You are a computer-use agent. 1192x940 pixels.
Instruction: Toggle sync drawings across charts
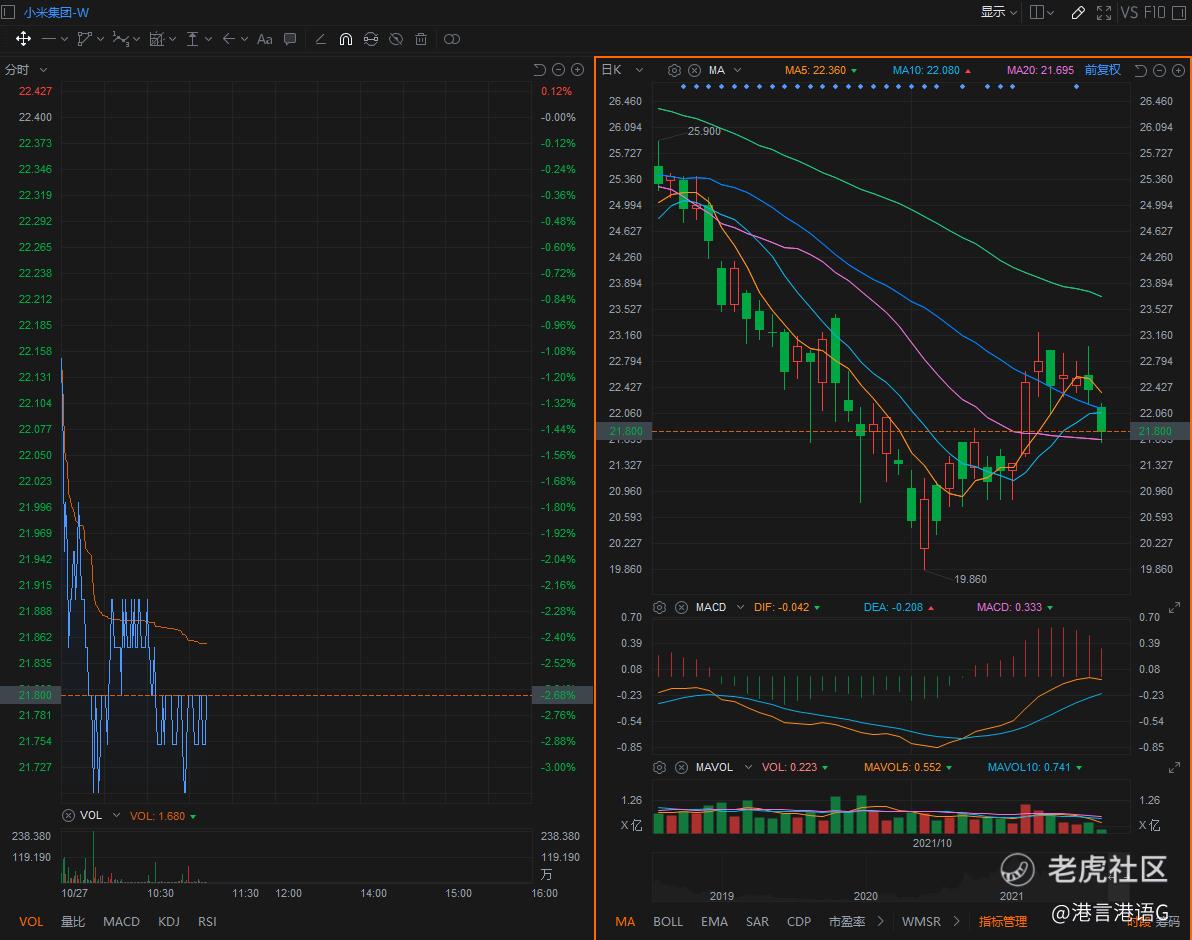371,39
